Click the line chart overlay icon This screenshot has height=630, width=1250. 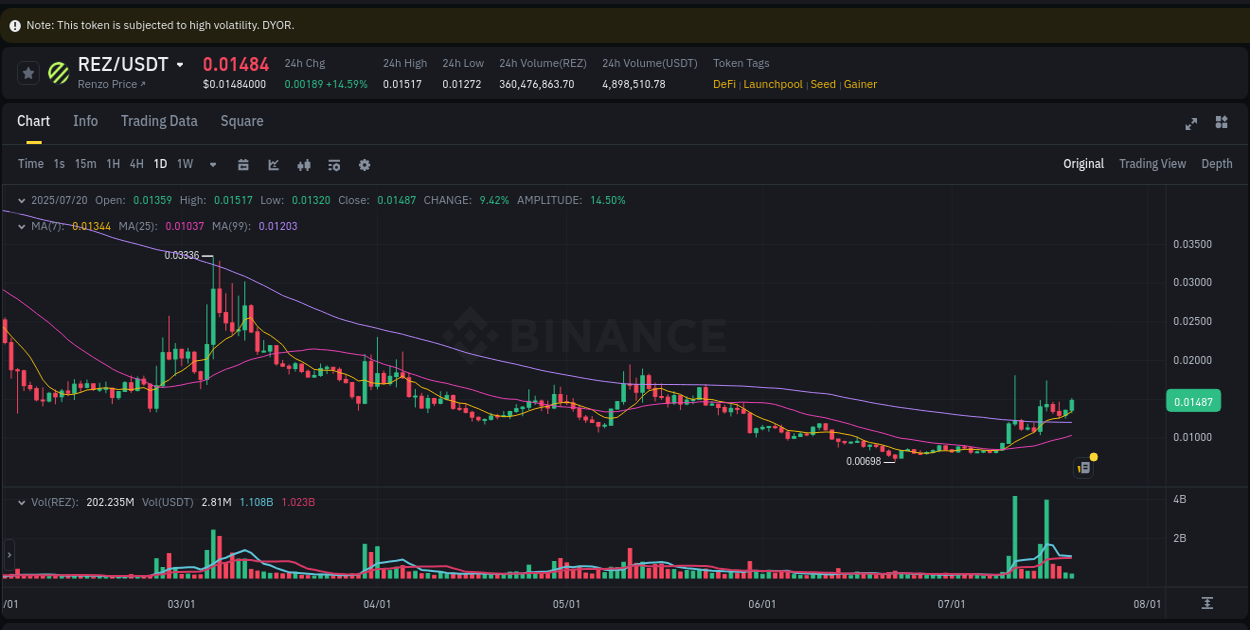point(273,163)
